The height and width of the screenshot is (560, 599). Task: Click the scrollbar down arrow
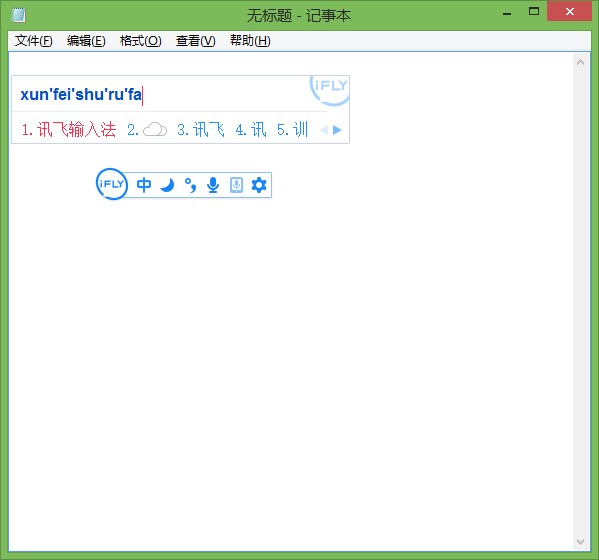click(580, 542)
